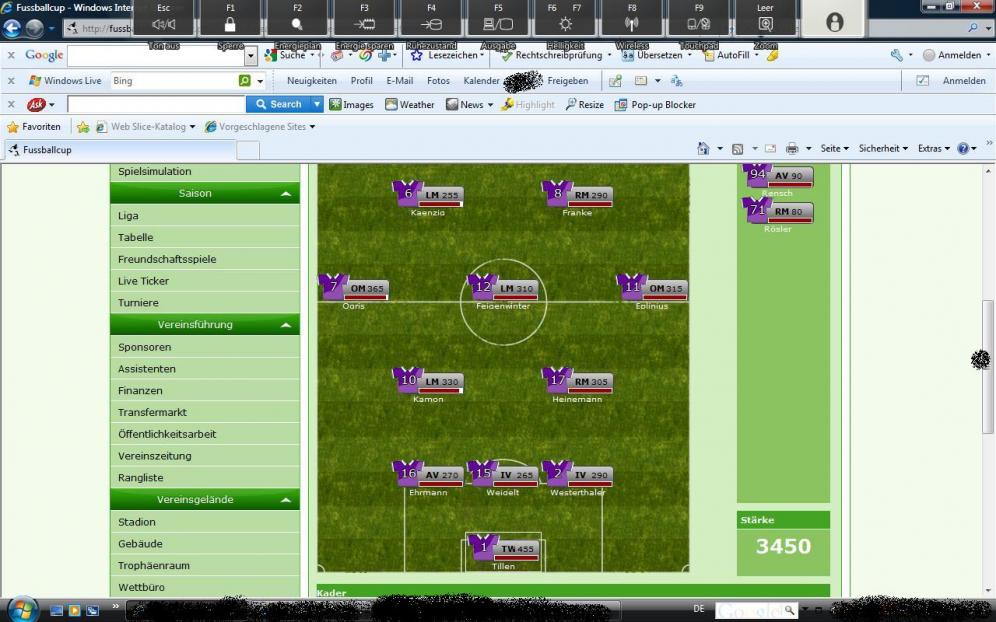Open the Tabelle link
The image size is (996, 622).
[136, 237]
